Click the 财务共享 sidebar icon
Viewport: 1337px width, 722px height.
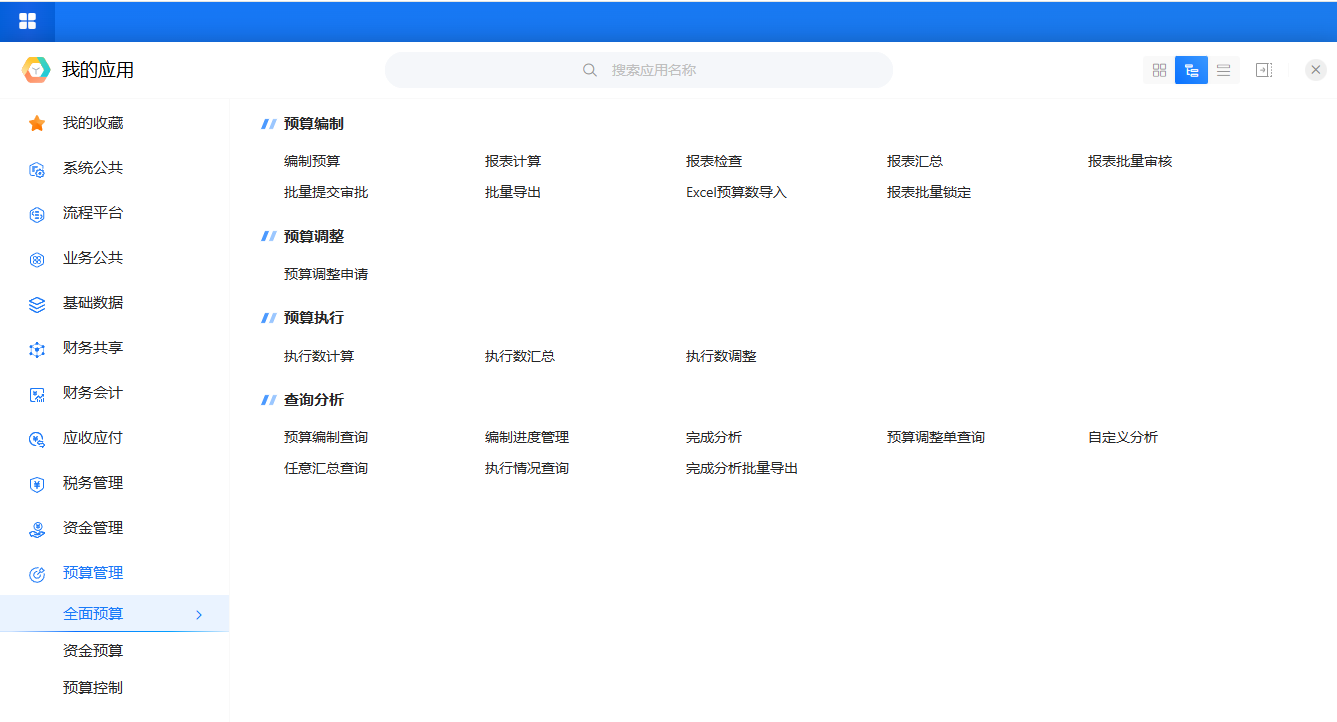coord(37,349)
